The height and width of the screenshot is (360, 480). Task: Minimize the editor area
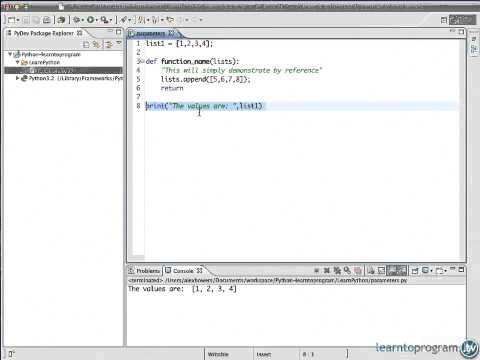pyautogui.click(x=452, y=31)
